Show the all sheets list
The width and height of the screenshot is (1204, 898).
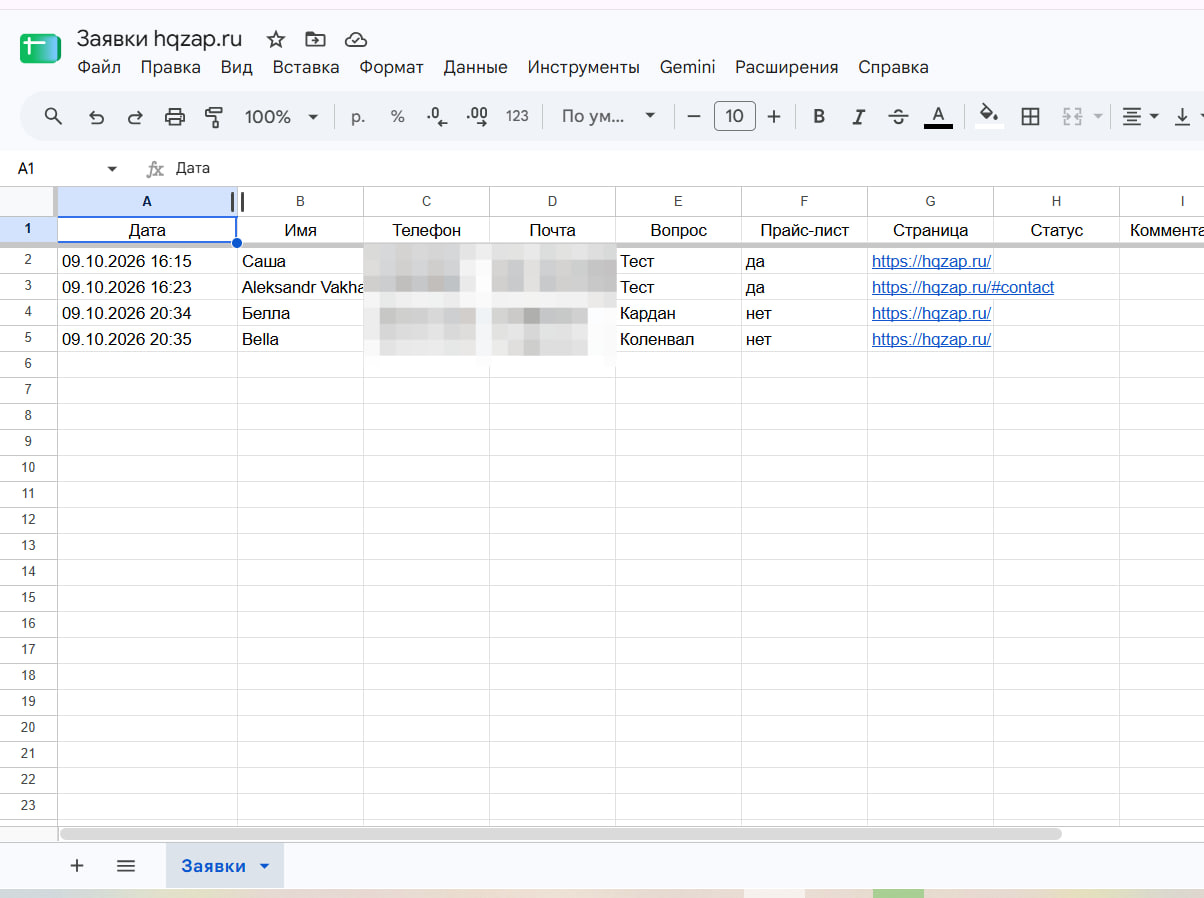[x=126, y=866]
